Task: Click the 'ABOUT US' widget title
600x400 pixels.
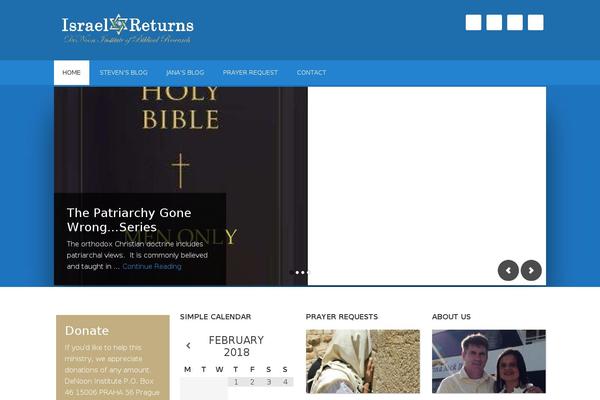Action: click(x=451, y=317)
